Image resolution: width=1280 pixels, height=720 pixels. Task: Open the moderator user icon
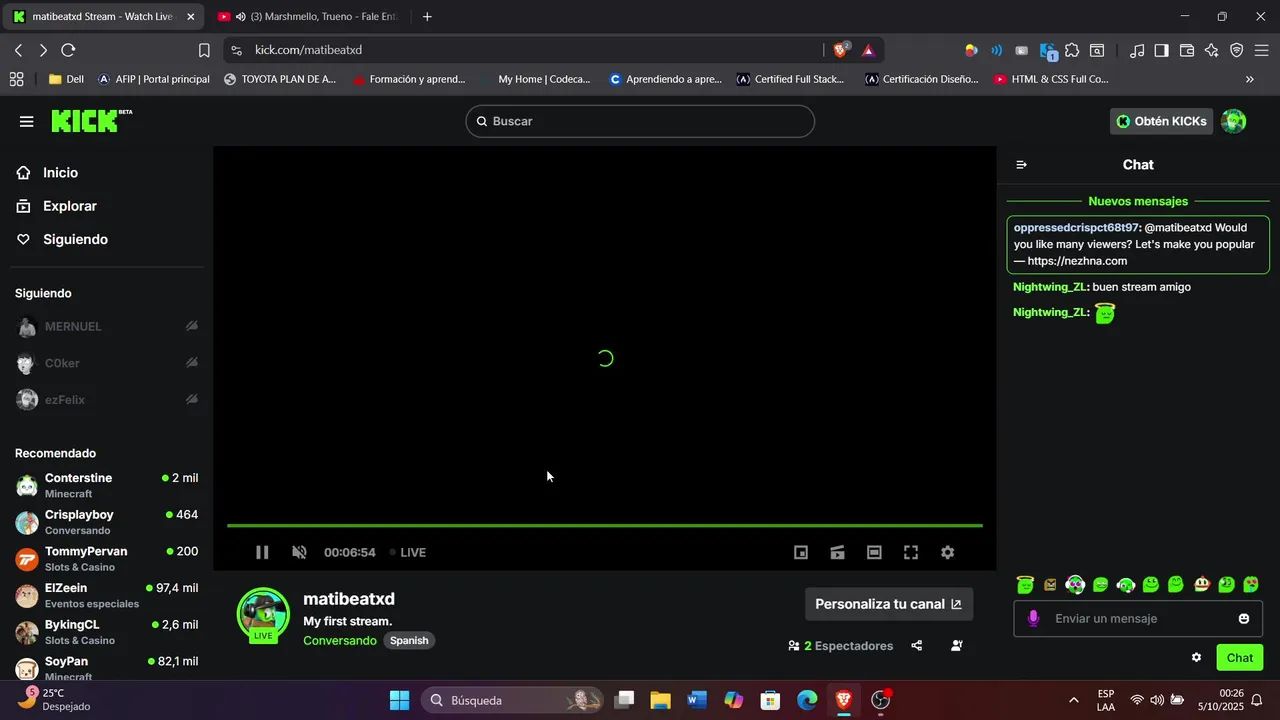coord(956,646)
